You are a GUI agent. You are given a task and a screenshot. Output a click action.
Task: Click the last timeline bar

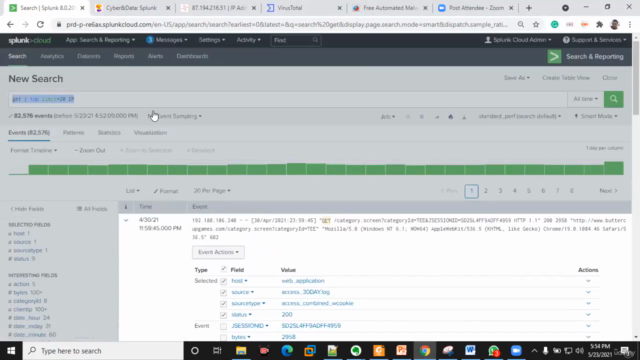point(613,168)
